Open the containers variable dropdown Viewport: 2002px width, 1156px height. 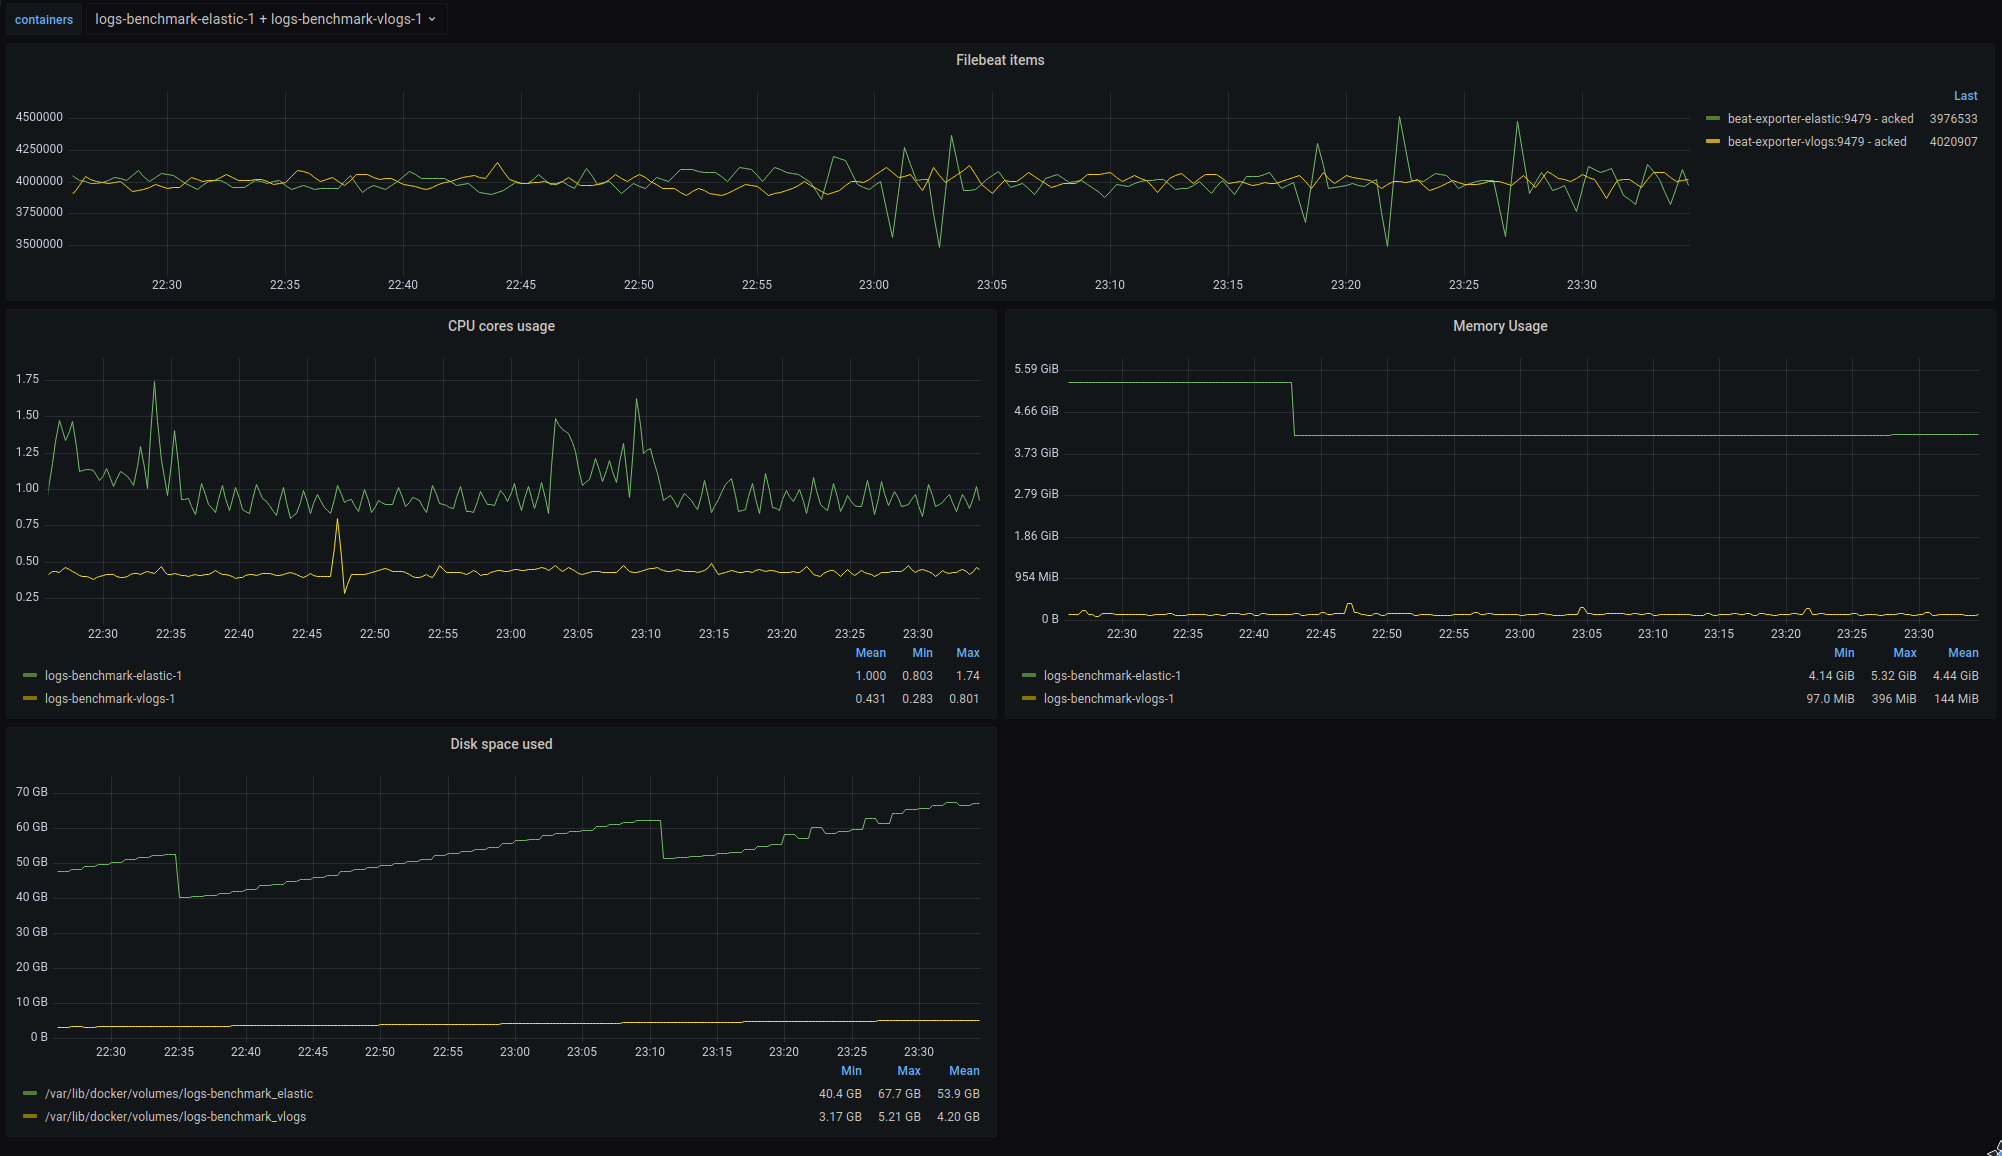pyautogui.click(x=265, y=19)
